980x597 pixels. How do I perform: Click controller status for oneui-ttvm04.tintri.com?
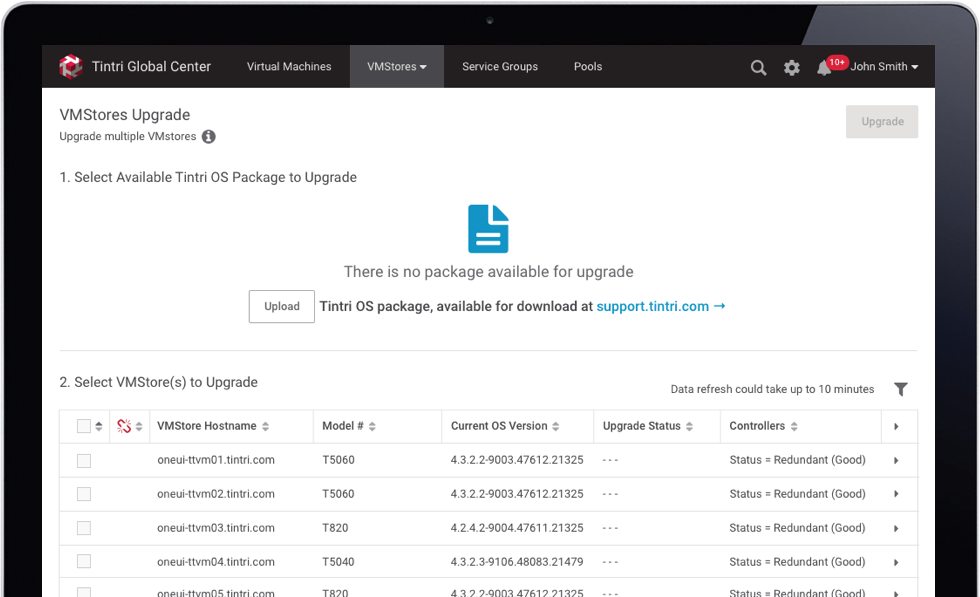click(798, 561)
